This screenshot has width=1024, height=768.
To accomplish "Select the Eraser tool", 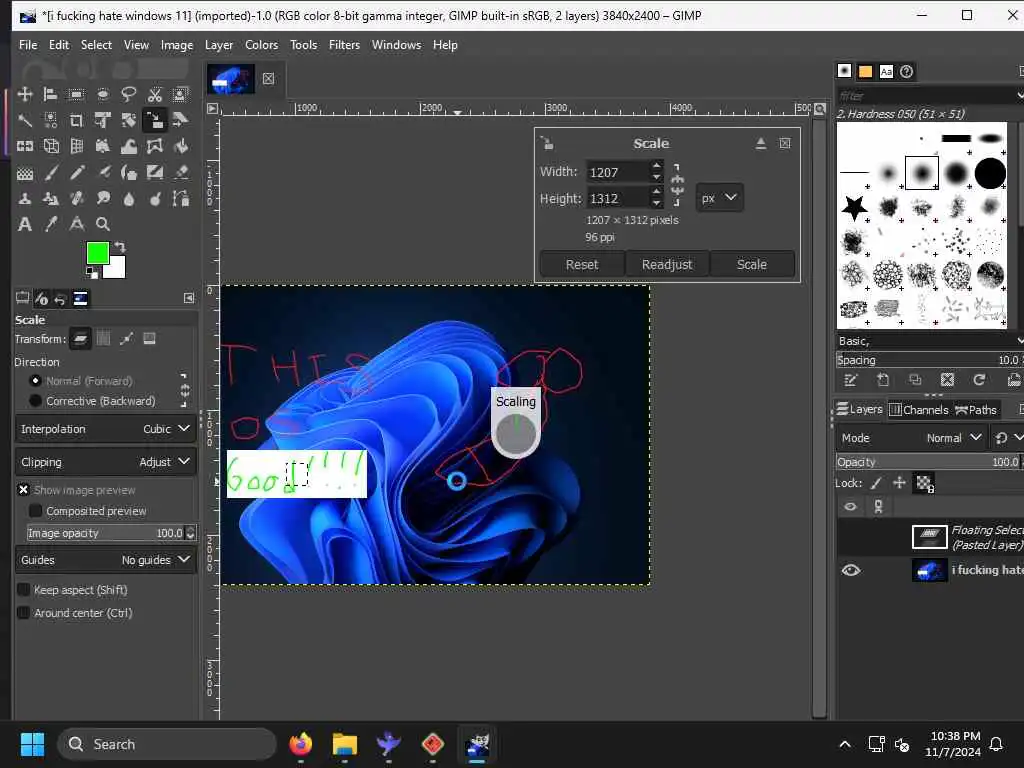I will pyautogui.click(x=181, y=172).
